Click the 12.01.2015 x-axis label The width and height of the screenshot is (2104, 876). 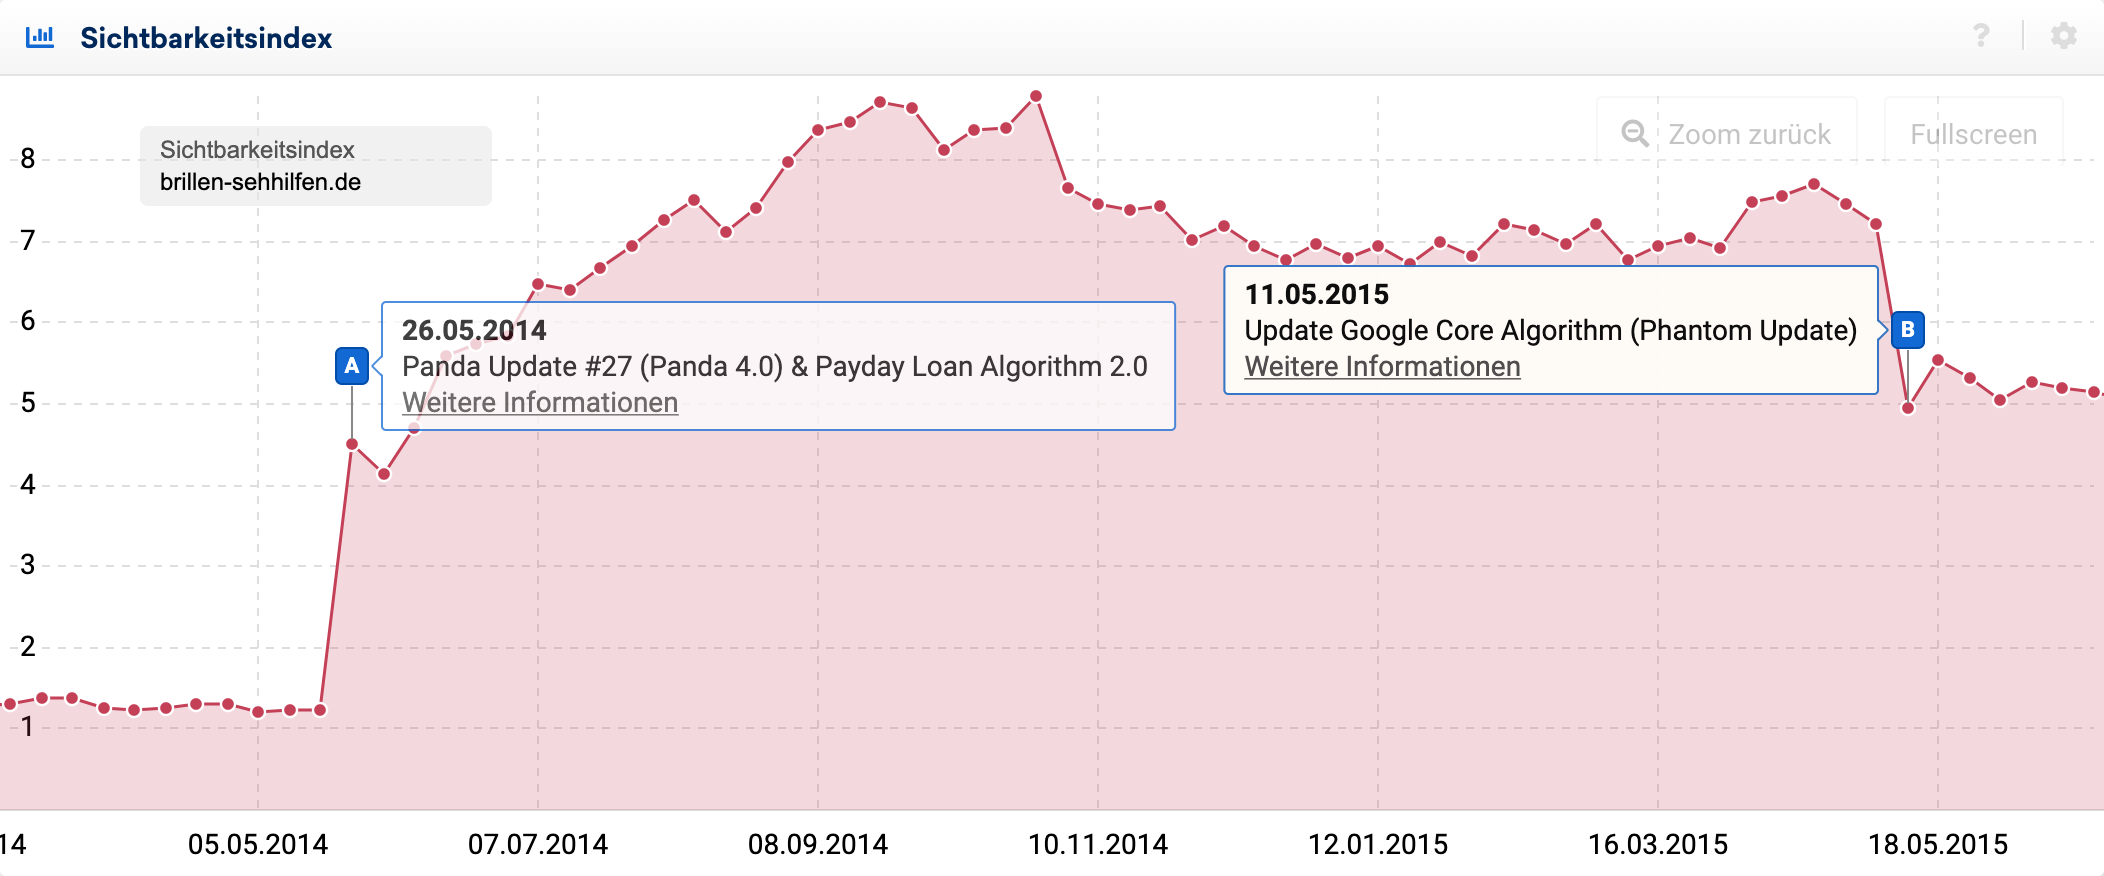[x=1378, y=845]
